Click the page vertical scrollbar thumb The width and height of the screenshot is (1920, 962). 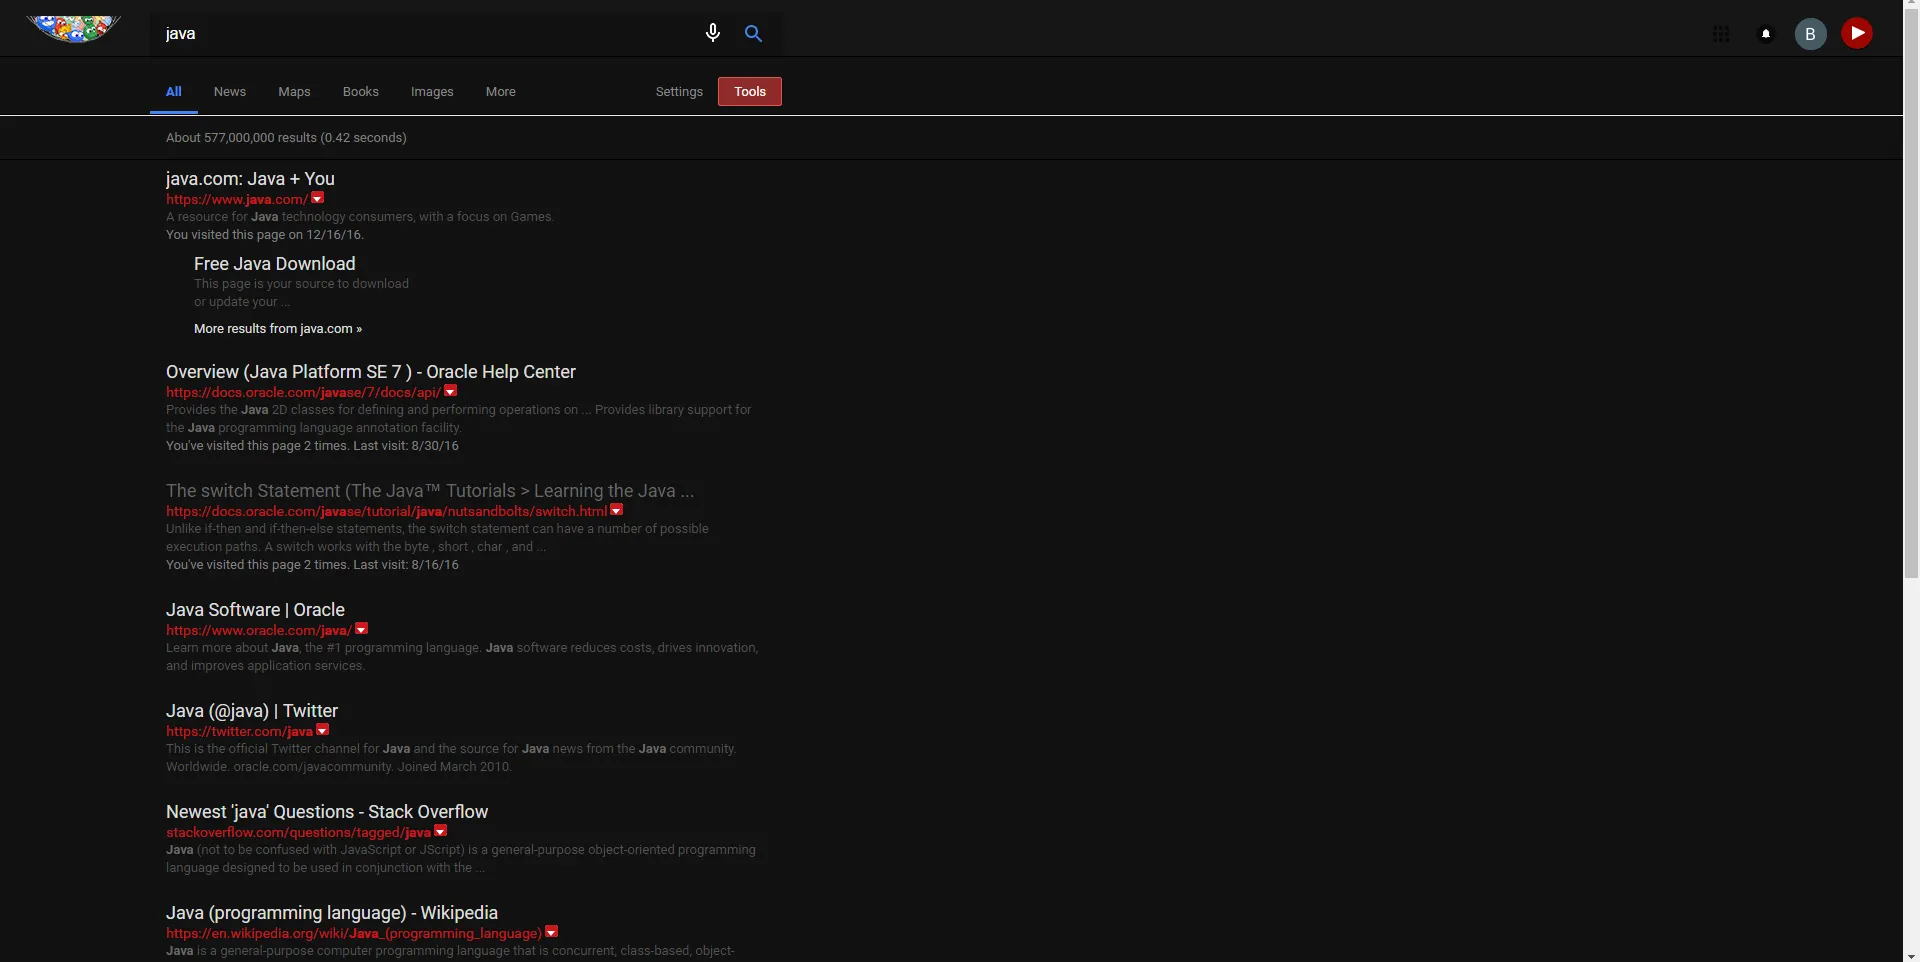(1911, 296)
